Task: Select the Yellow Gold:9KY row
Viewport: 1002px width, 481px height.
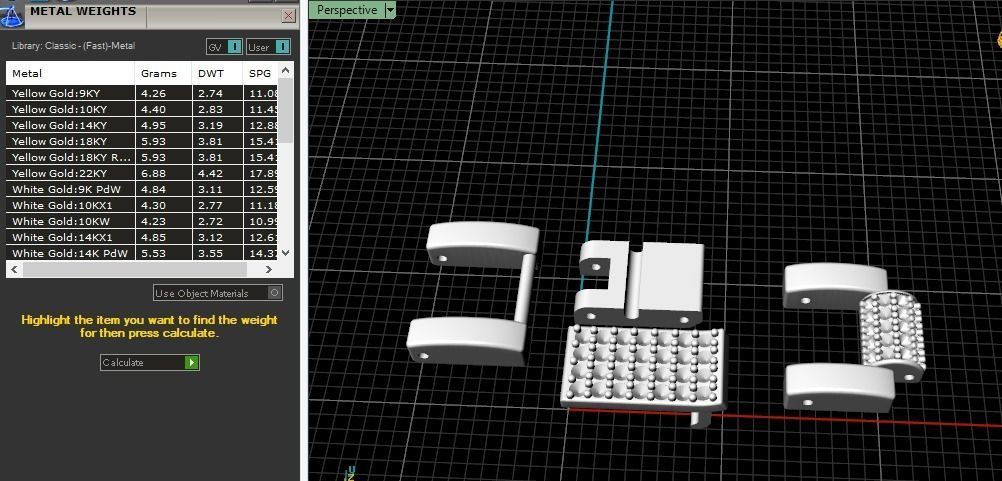Action: [x=142, y=93]
